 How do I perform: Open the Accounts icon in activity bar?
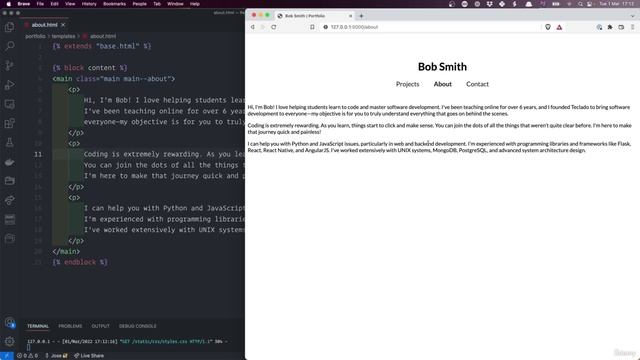[9, 322]
